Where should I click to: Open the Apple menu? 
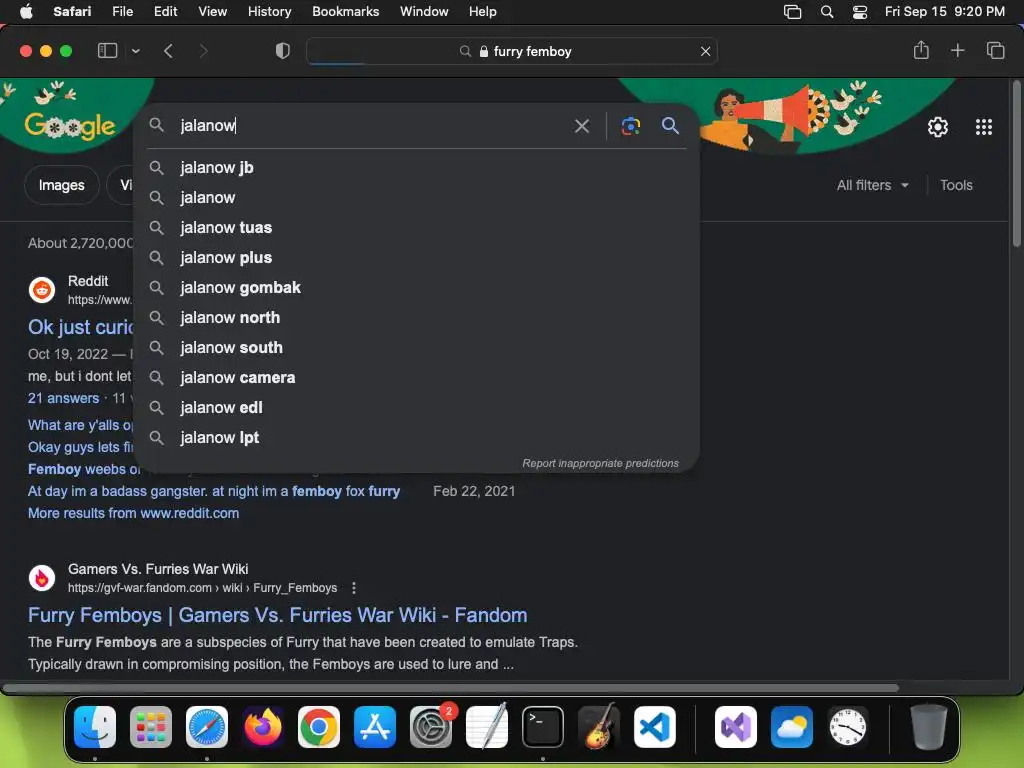coord(26,11)
